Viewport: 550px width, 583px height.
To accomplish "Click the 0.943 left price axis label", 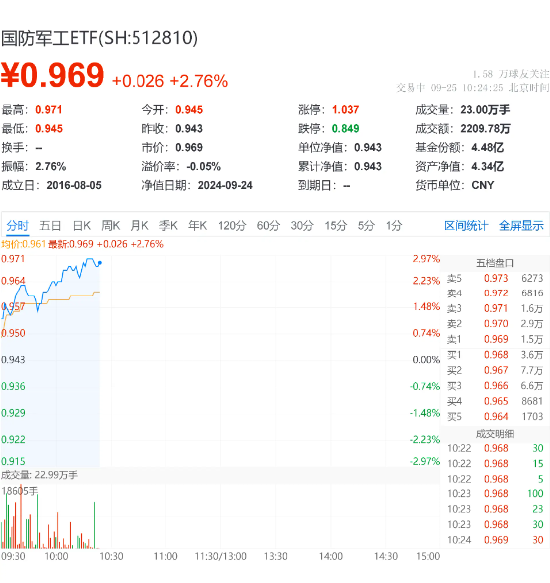I will click(13, 360).
